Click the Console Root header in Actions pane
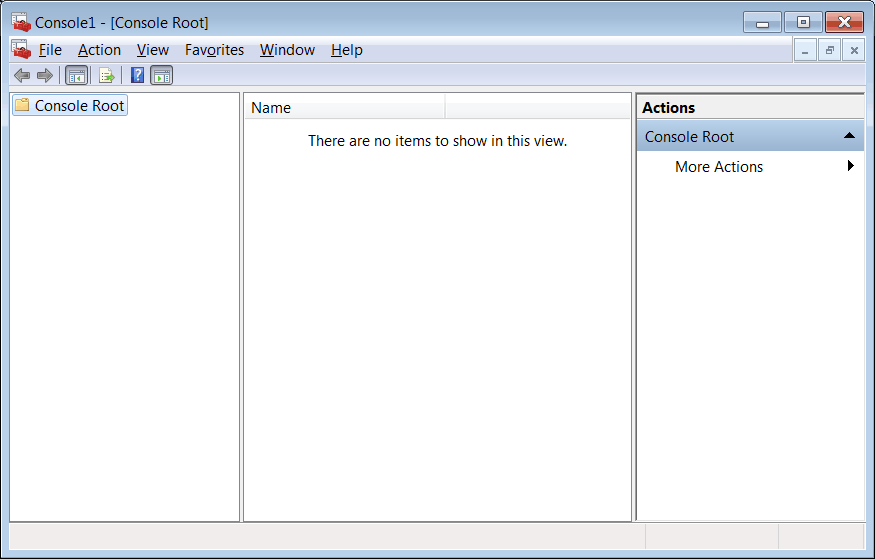 pos(750,136)
